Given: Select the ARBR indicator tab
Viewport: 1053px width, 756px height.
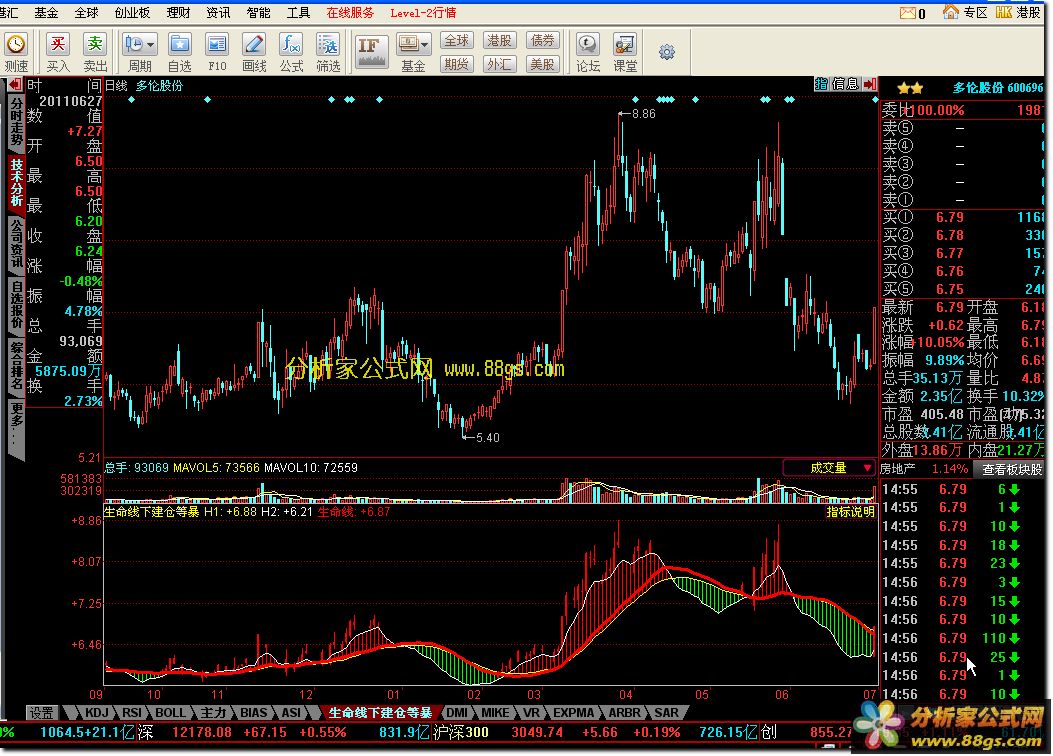Looking at the screenshot, I should [x=625, y=712].
